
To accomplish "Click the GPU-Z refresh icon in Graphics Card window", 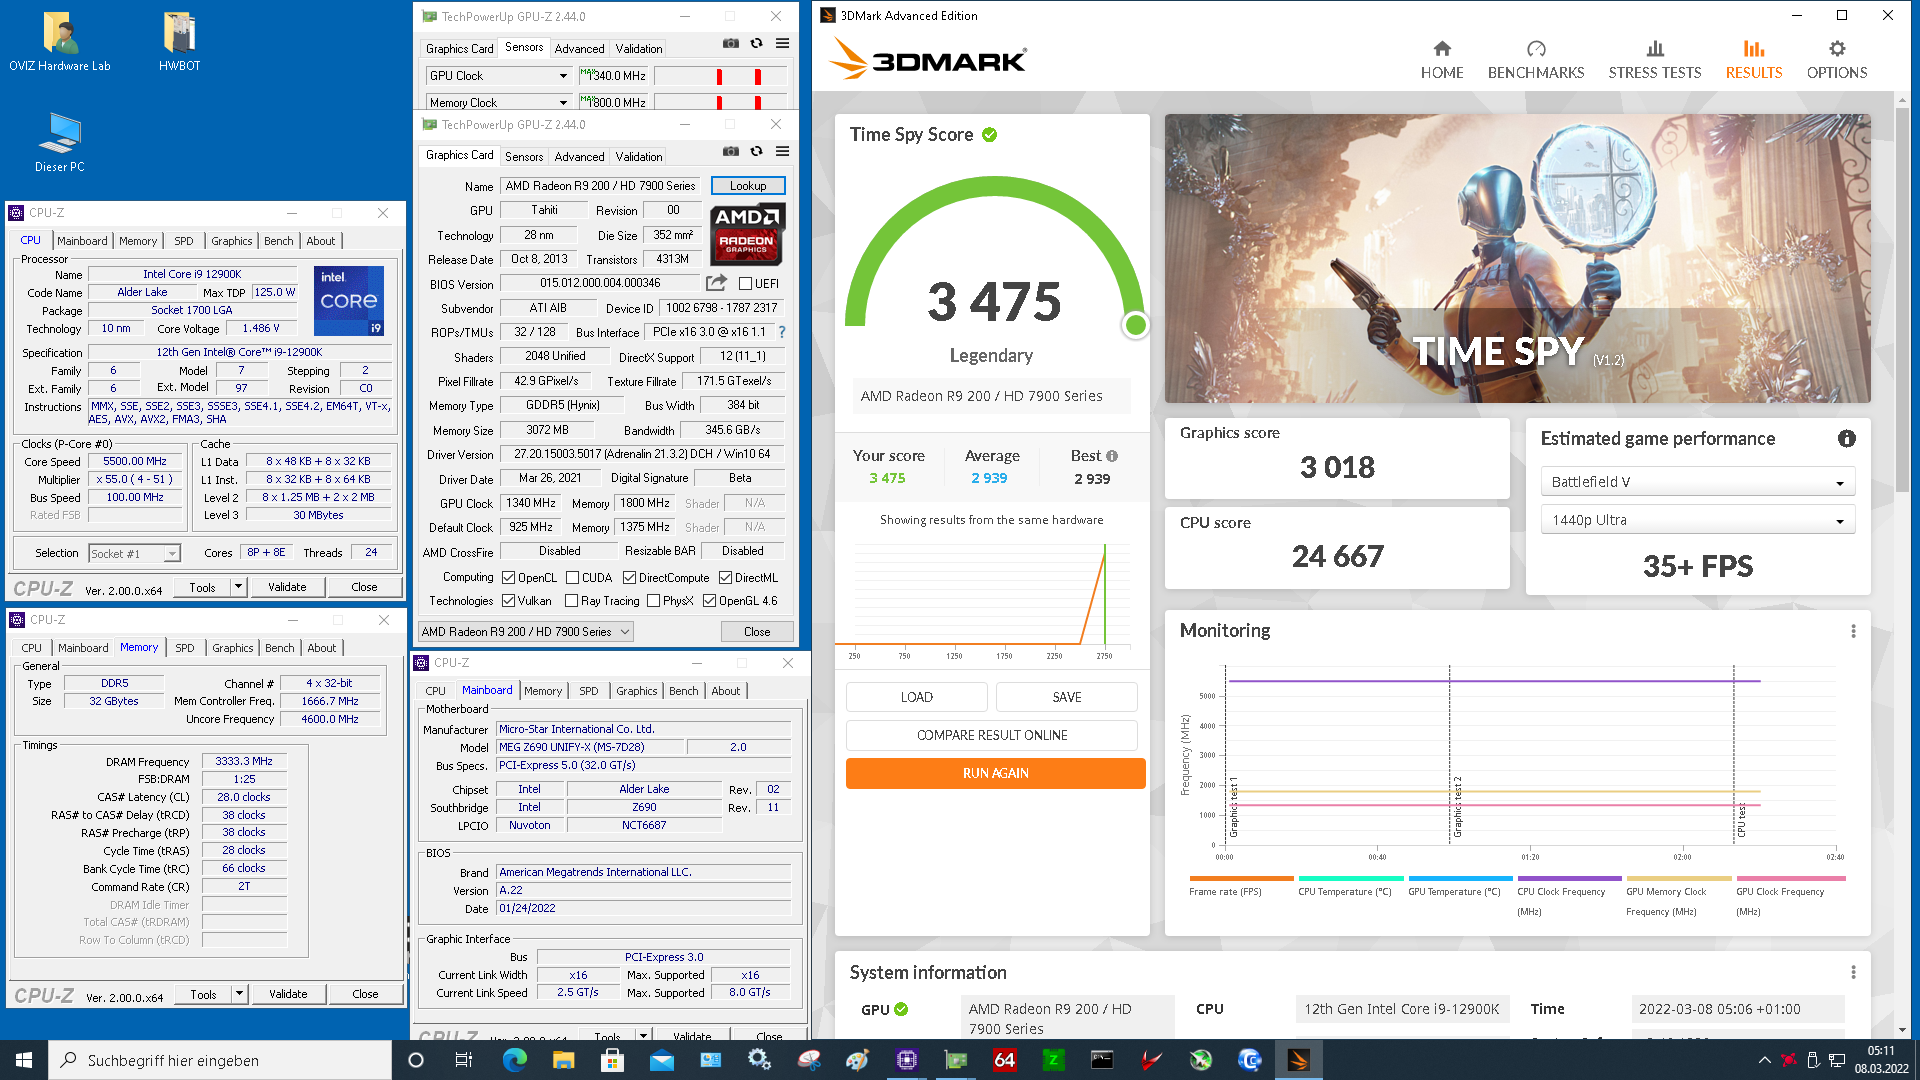I will (757, 151).
